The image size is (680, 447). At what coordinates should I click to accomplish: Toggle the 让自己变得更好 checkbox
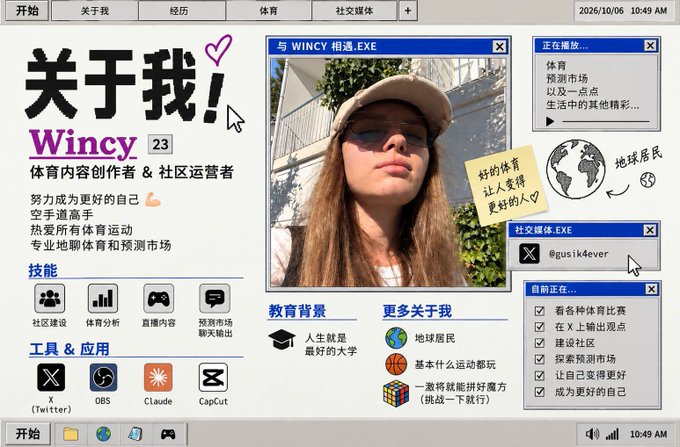(539, 375)
